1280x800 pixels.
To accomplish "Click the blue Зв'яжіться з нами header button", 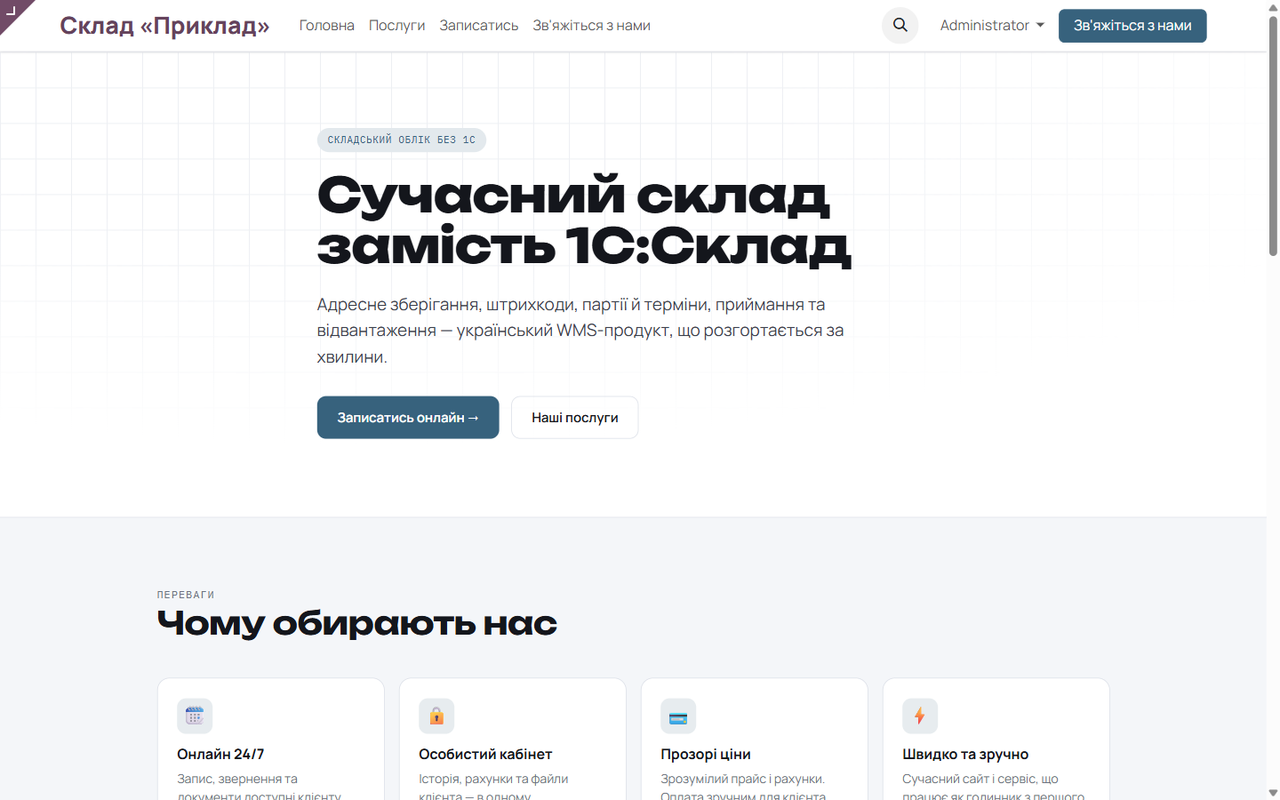I will [1133, 26].
